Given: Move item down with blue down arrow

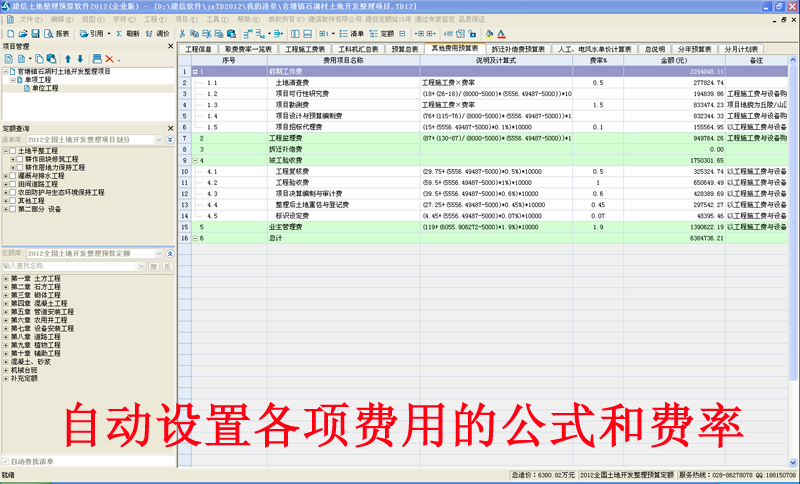Looking at the screenshot, I should [79, 59].
